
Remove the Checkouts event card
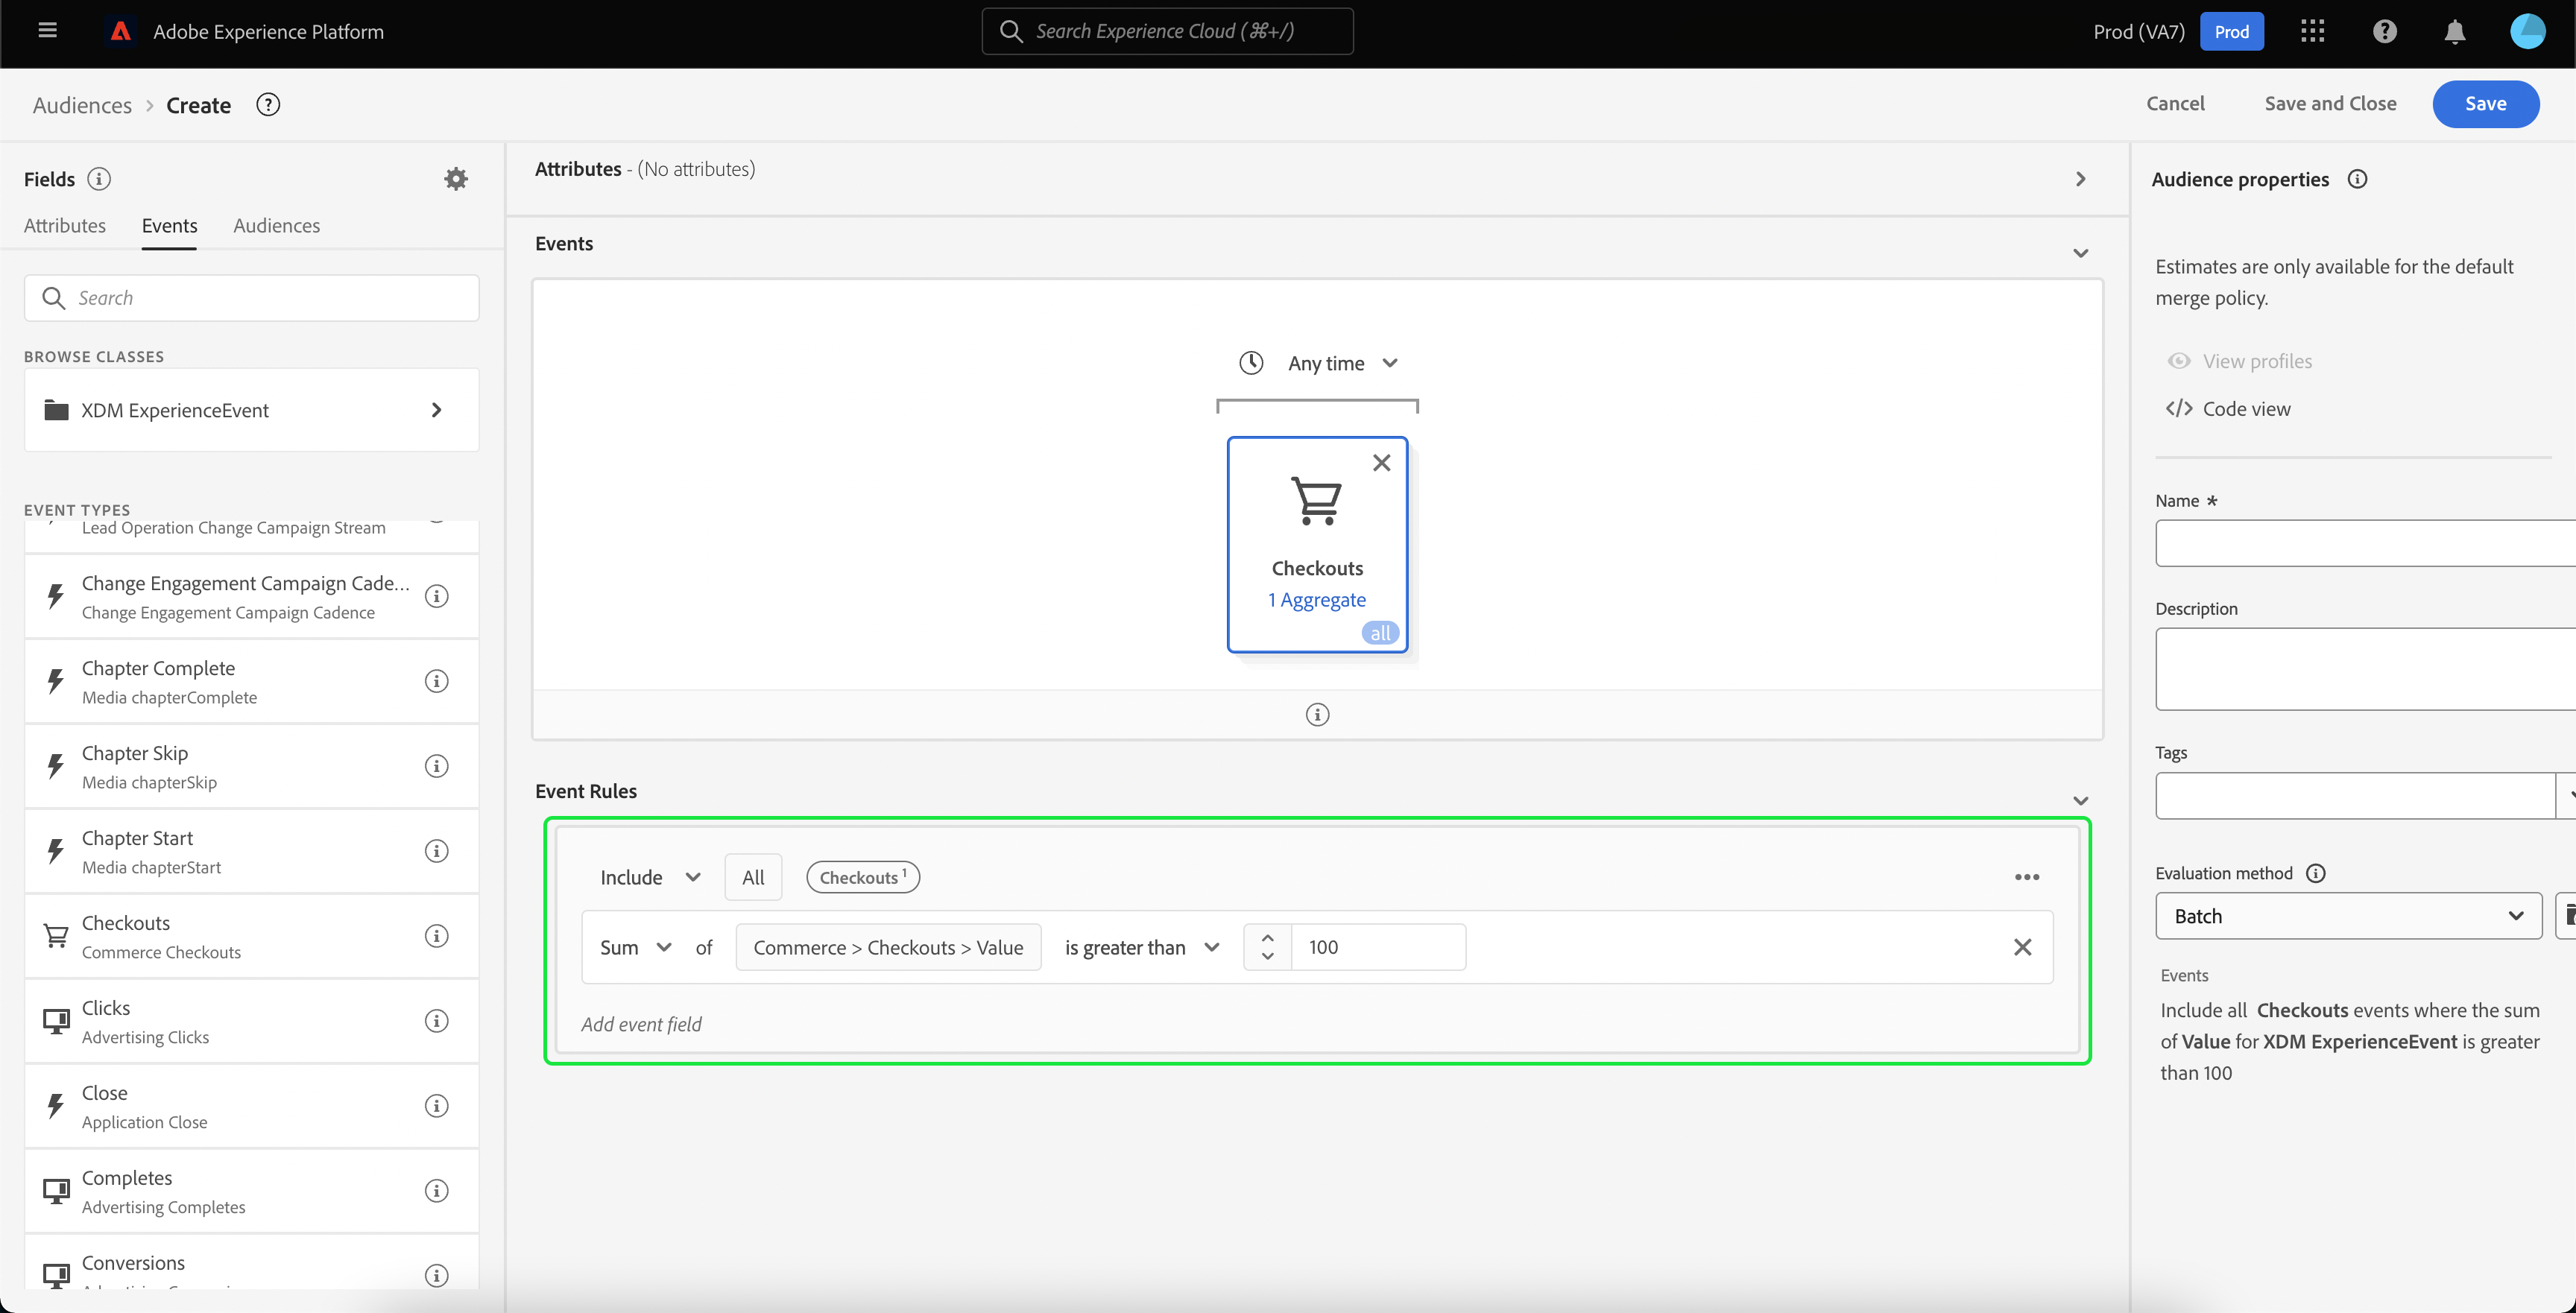coord(1381,463)
